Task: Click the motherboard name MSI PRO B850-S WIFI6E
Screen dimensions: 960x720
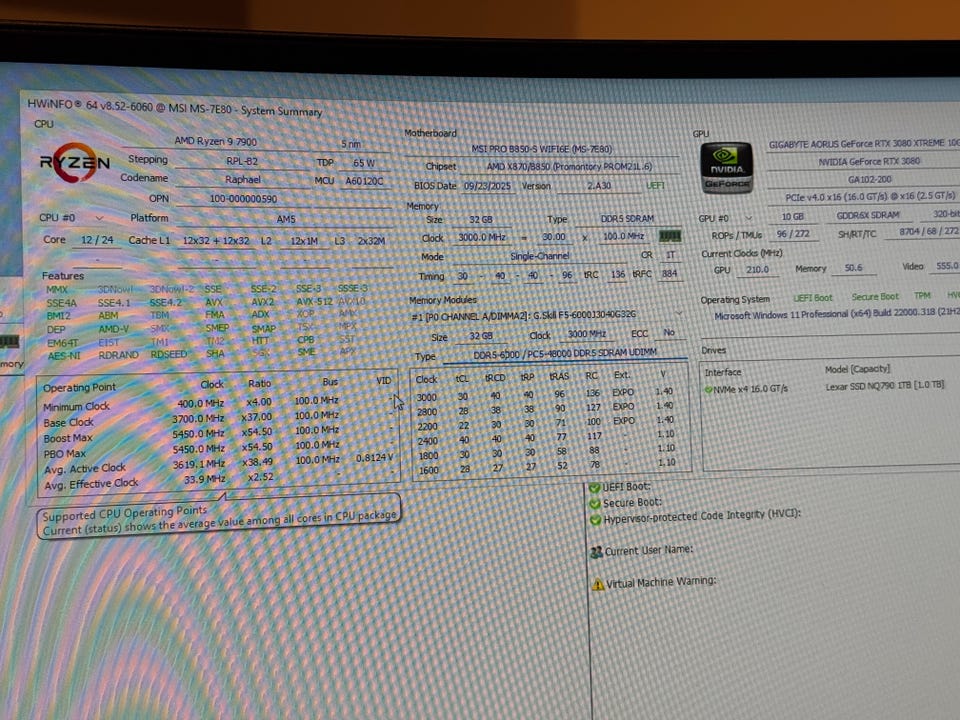Action: coord(541,149)
